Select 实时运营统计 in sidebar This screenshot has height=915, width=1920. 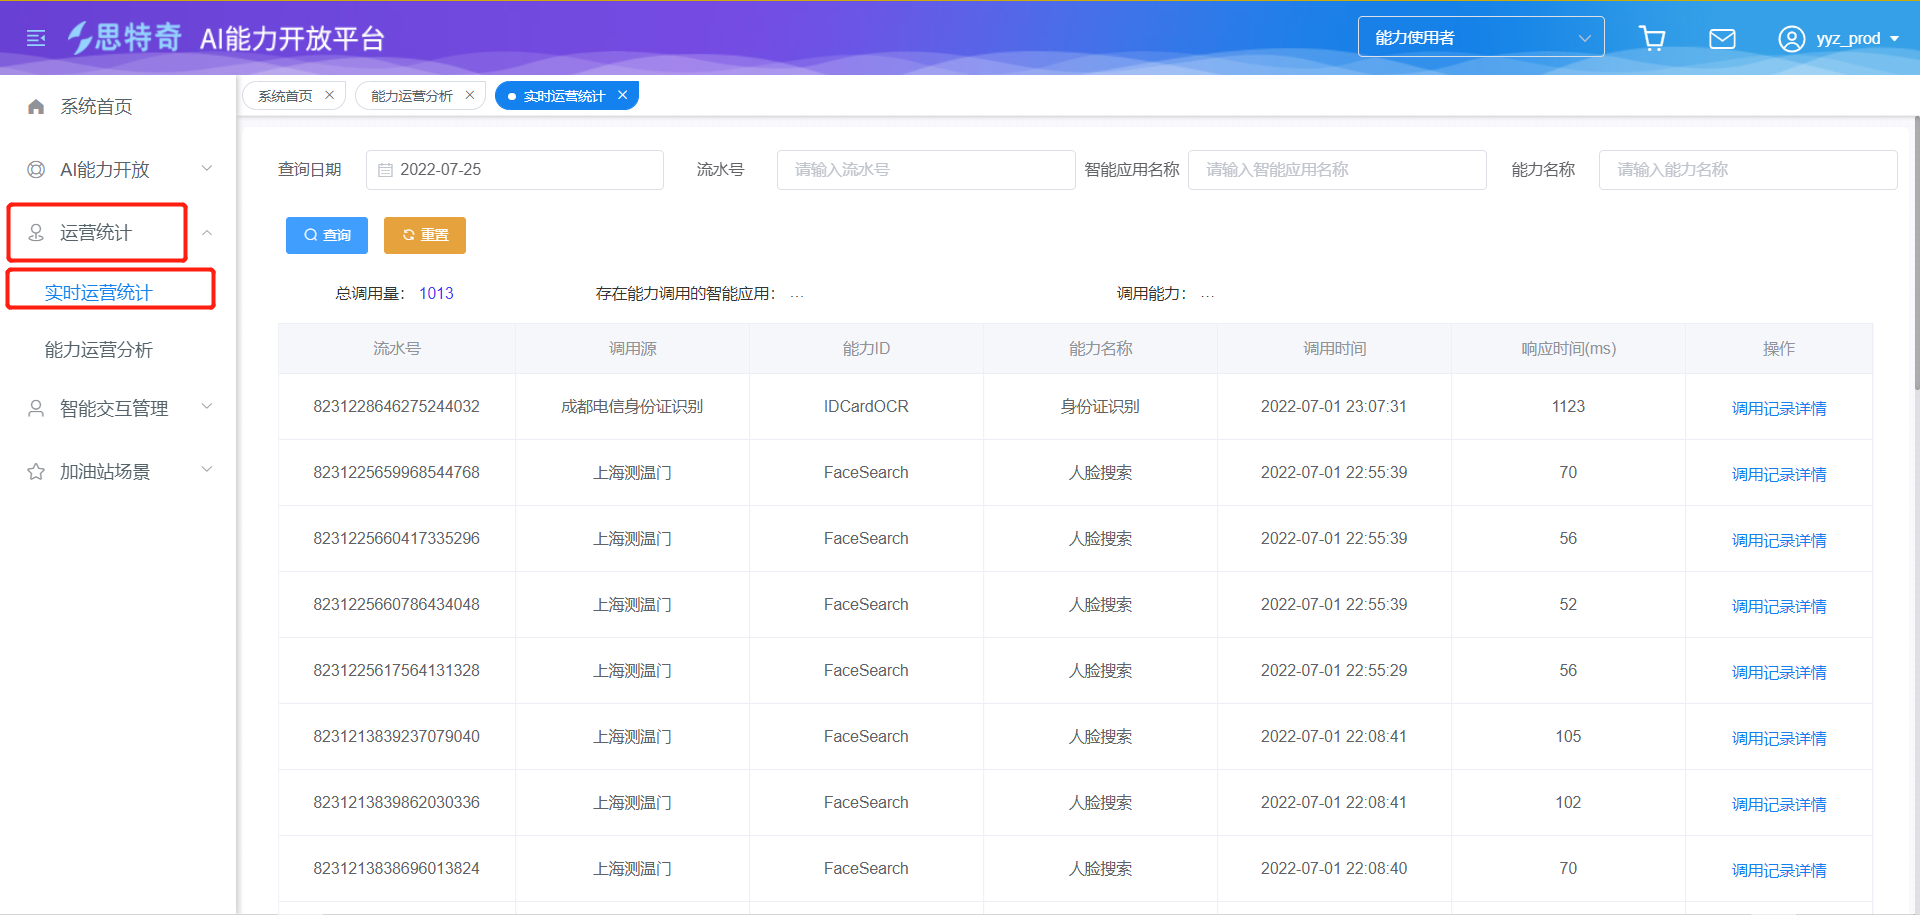(x=99, y=293)
